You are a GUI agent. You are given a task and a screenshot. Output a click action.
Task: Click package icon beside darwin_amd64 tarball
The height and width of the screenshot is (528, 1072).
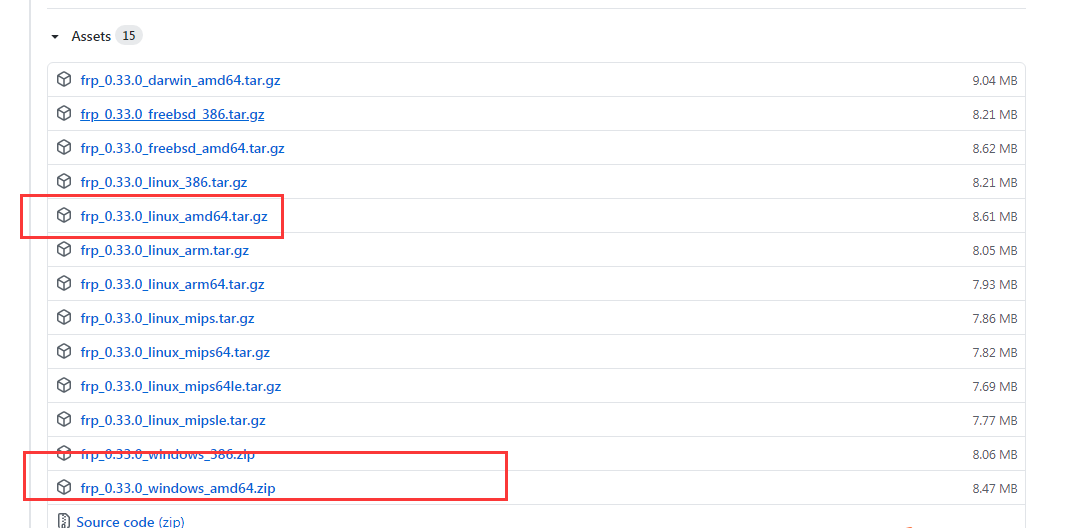point(64,80)
